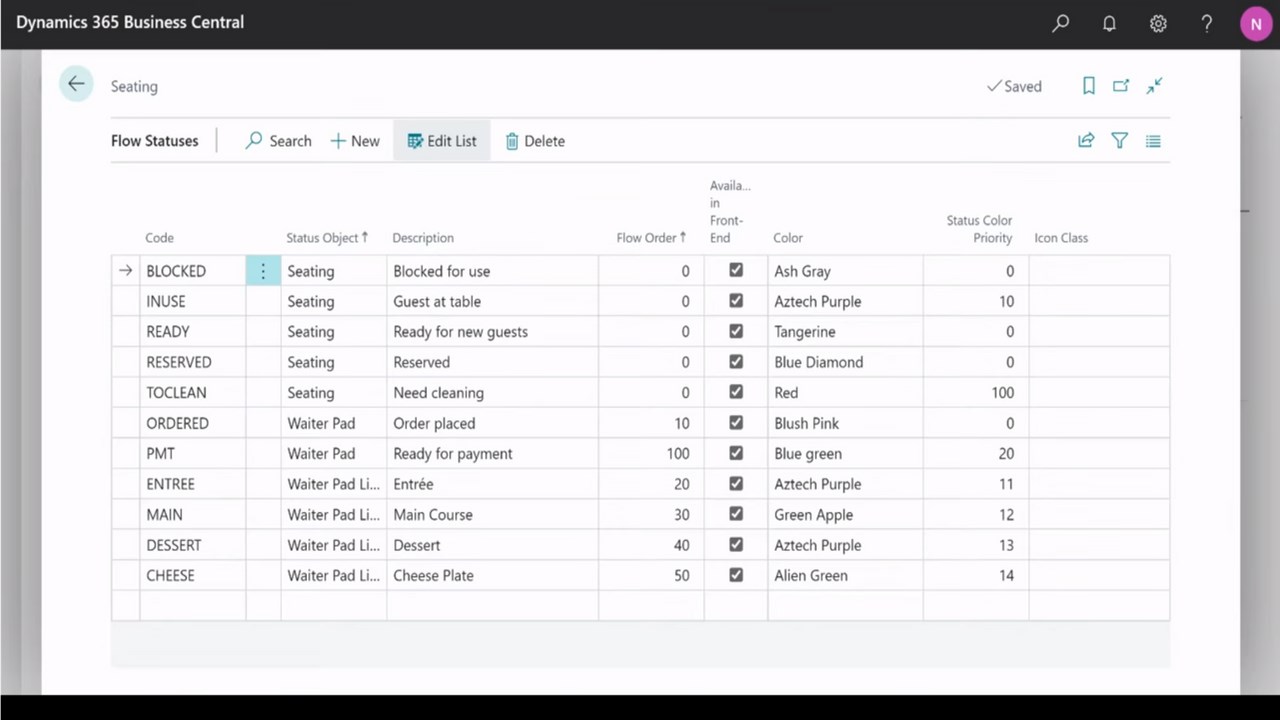
Task: Open page in new window icon
Action: [1121, 86]
